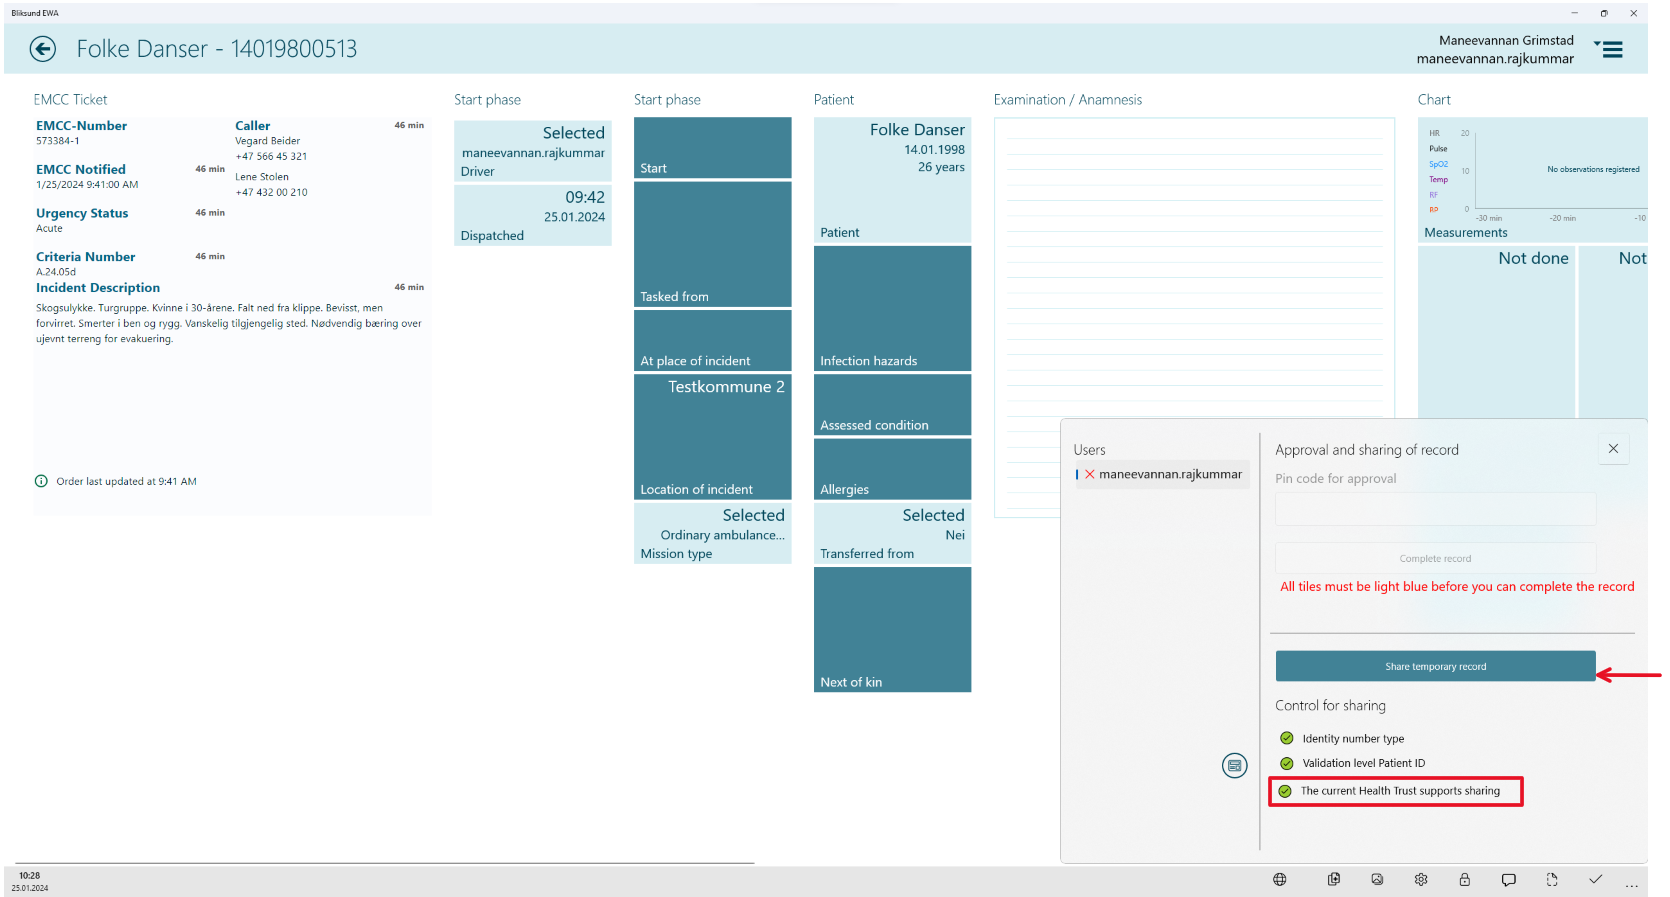Open Location of incident tile Testkommune 2
Viewport: 1670px width, 897px height.
tap(712, 436)
